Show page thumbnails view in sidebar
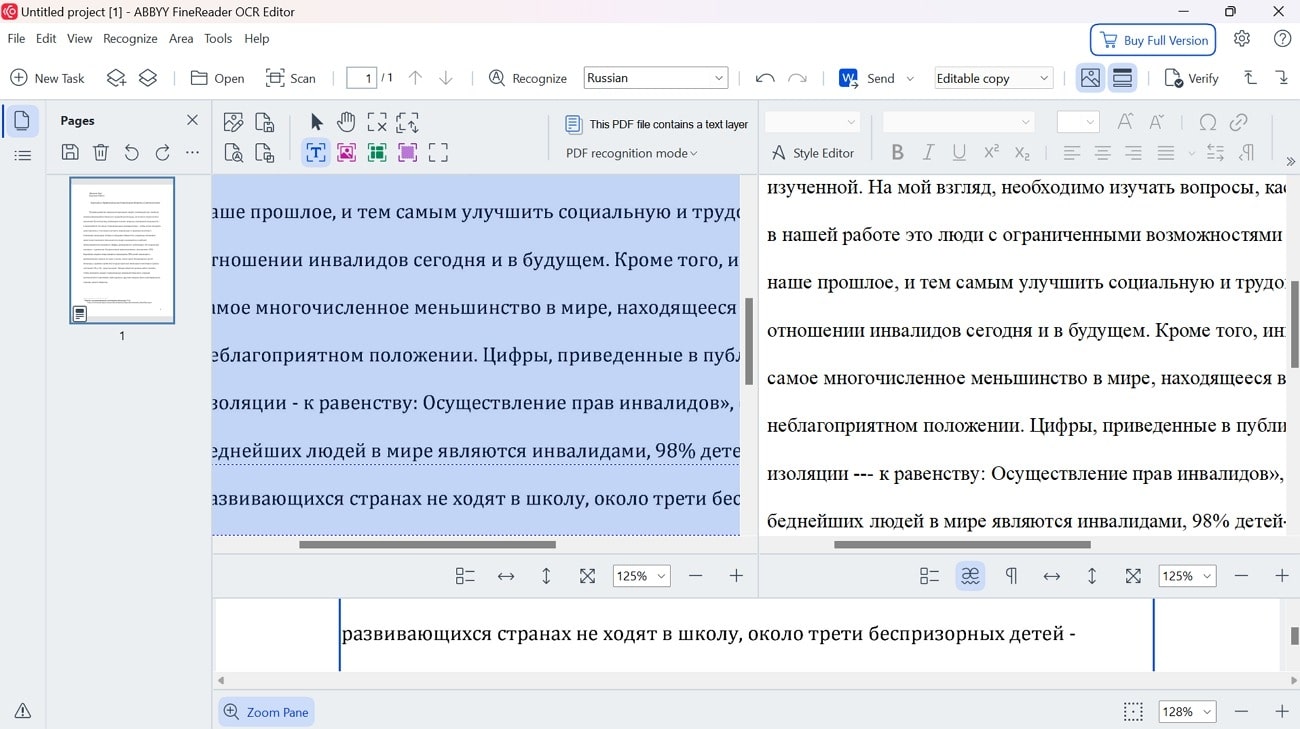The height and width of the screenshot is (729, 1300). [22, 121]
